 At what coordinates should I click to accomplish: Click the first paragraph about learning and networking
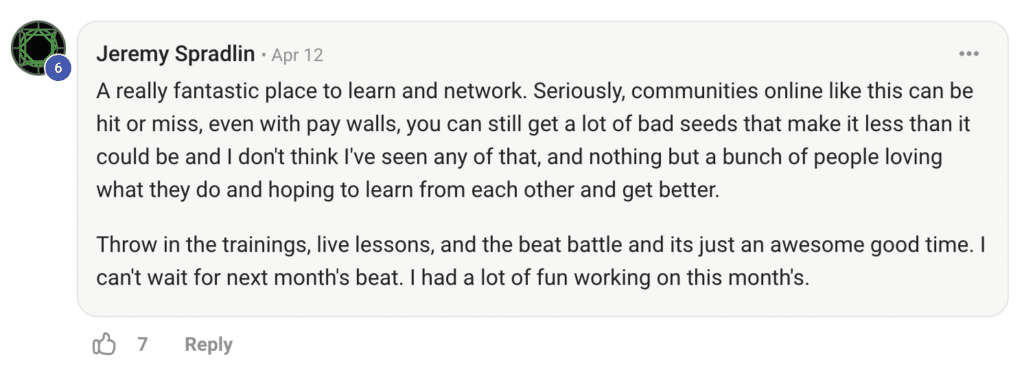[x=535, y=140]
